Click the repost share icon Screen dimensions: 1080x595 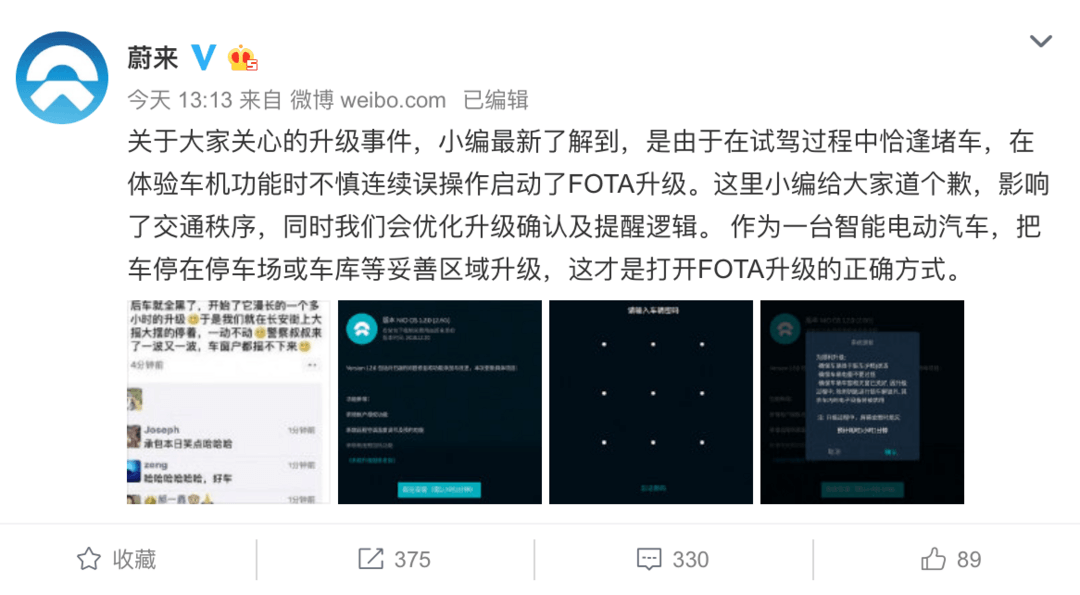(371, 559)
